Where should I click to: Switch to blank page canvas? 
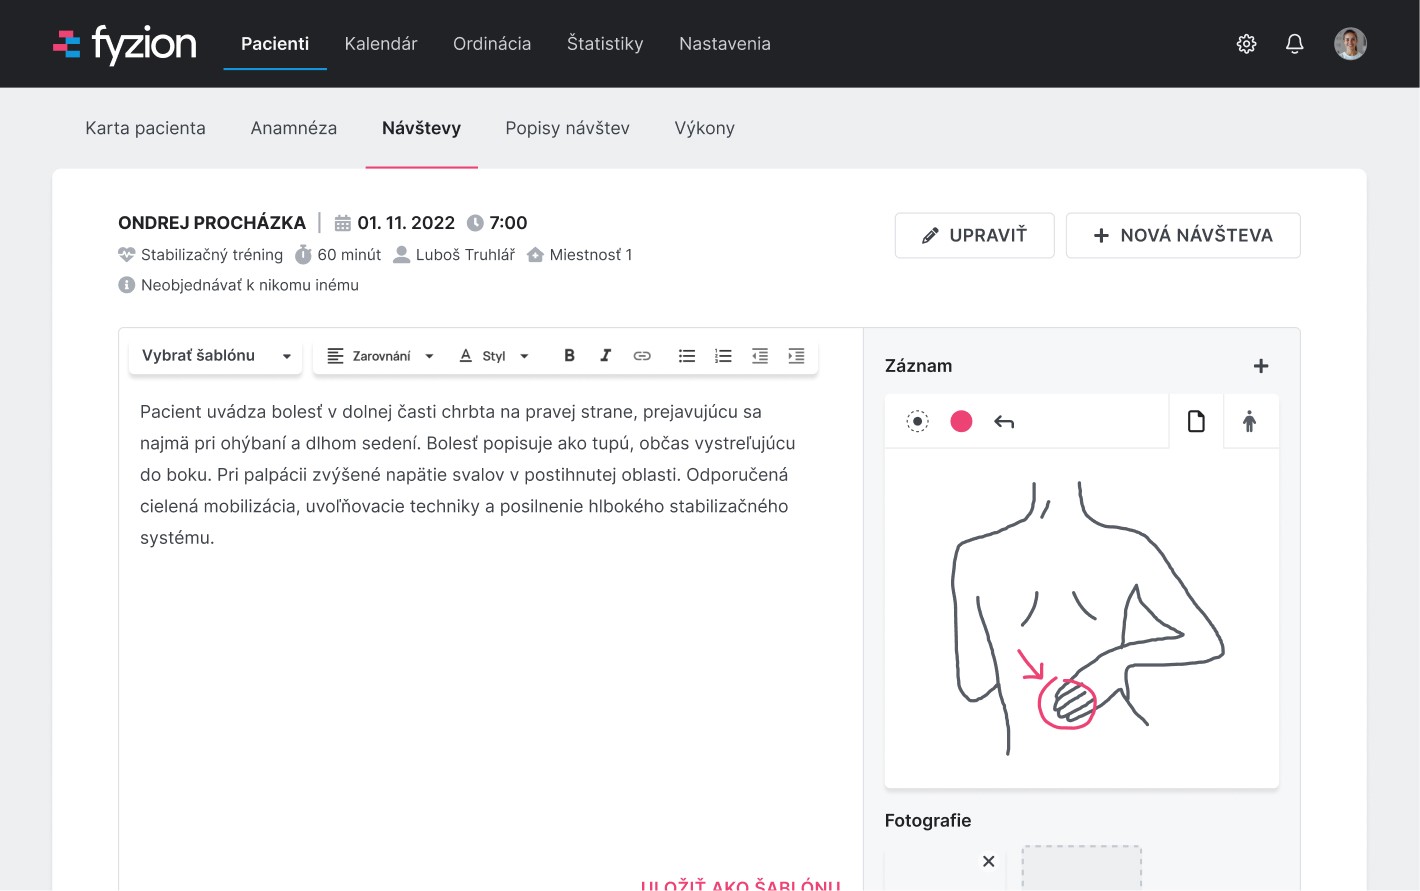pos(1196,421)
